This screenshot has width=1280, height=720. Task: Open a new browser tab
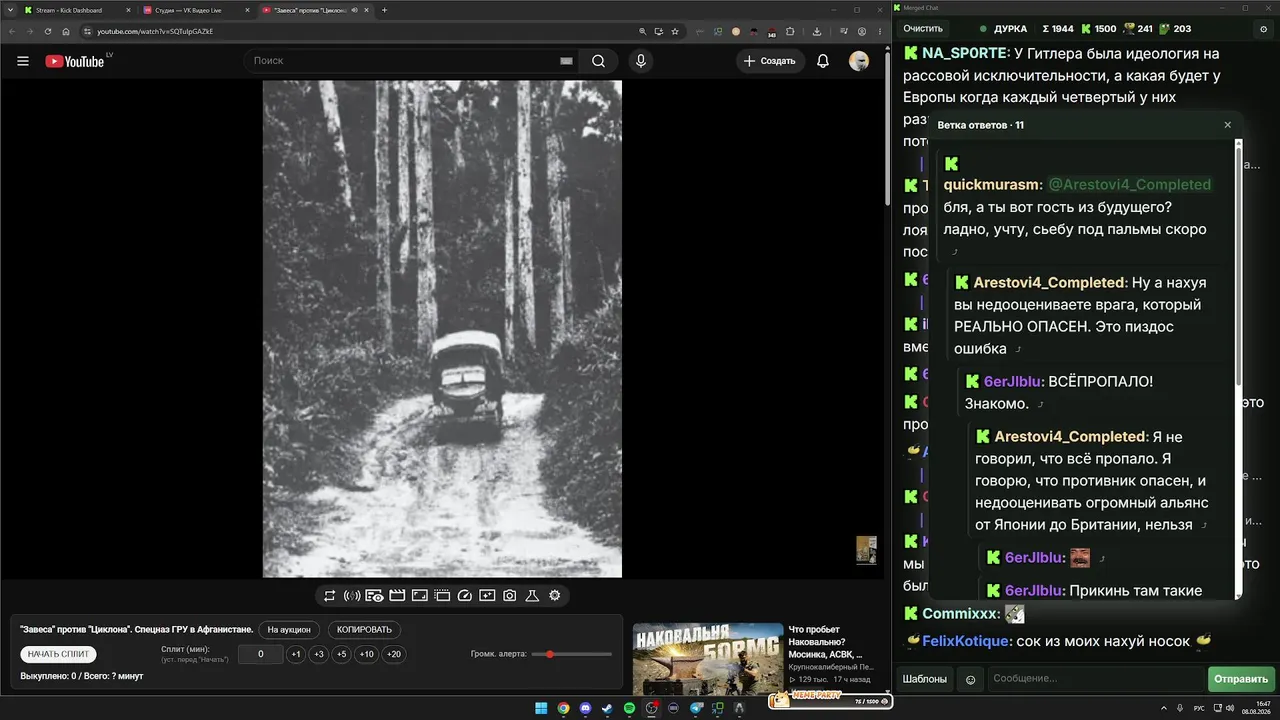[385, 10]
